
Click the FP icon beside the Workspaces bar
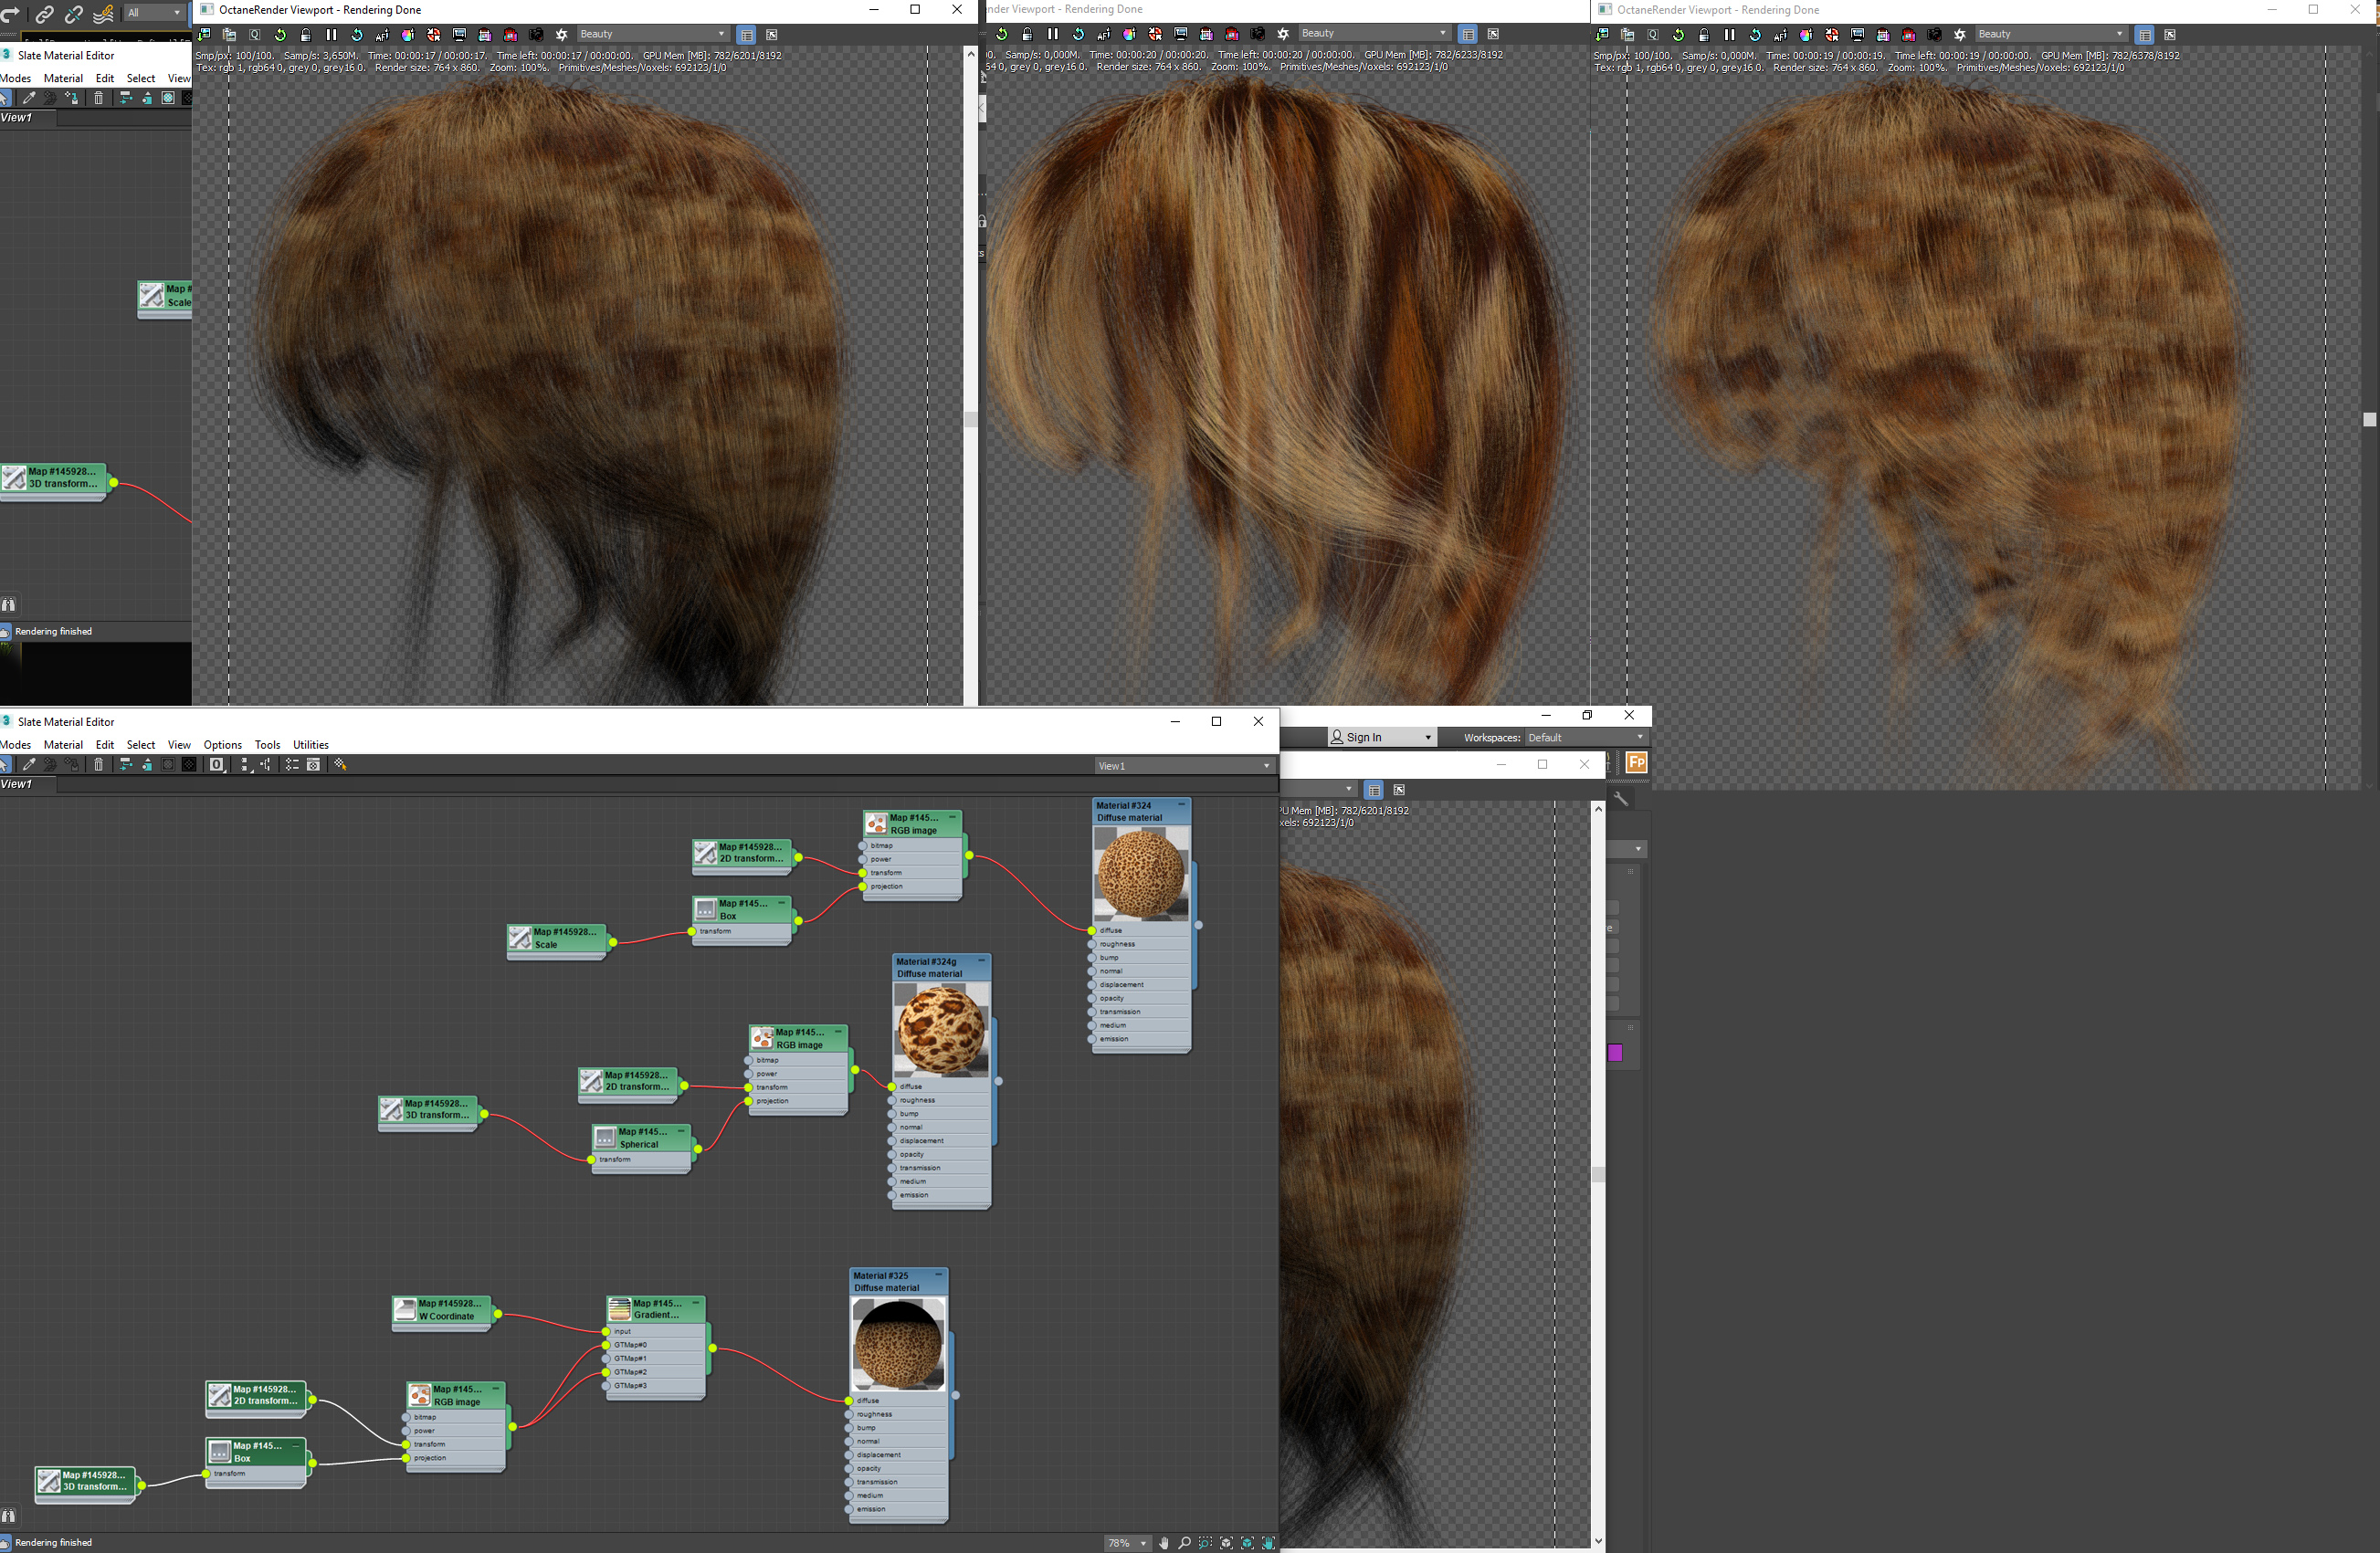pos(1636,763)
